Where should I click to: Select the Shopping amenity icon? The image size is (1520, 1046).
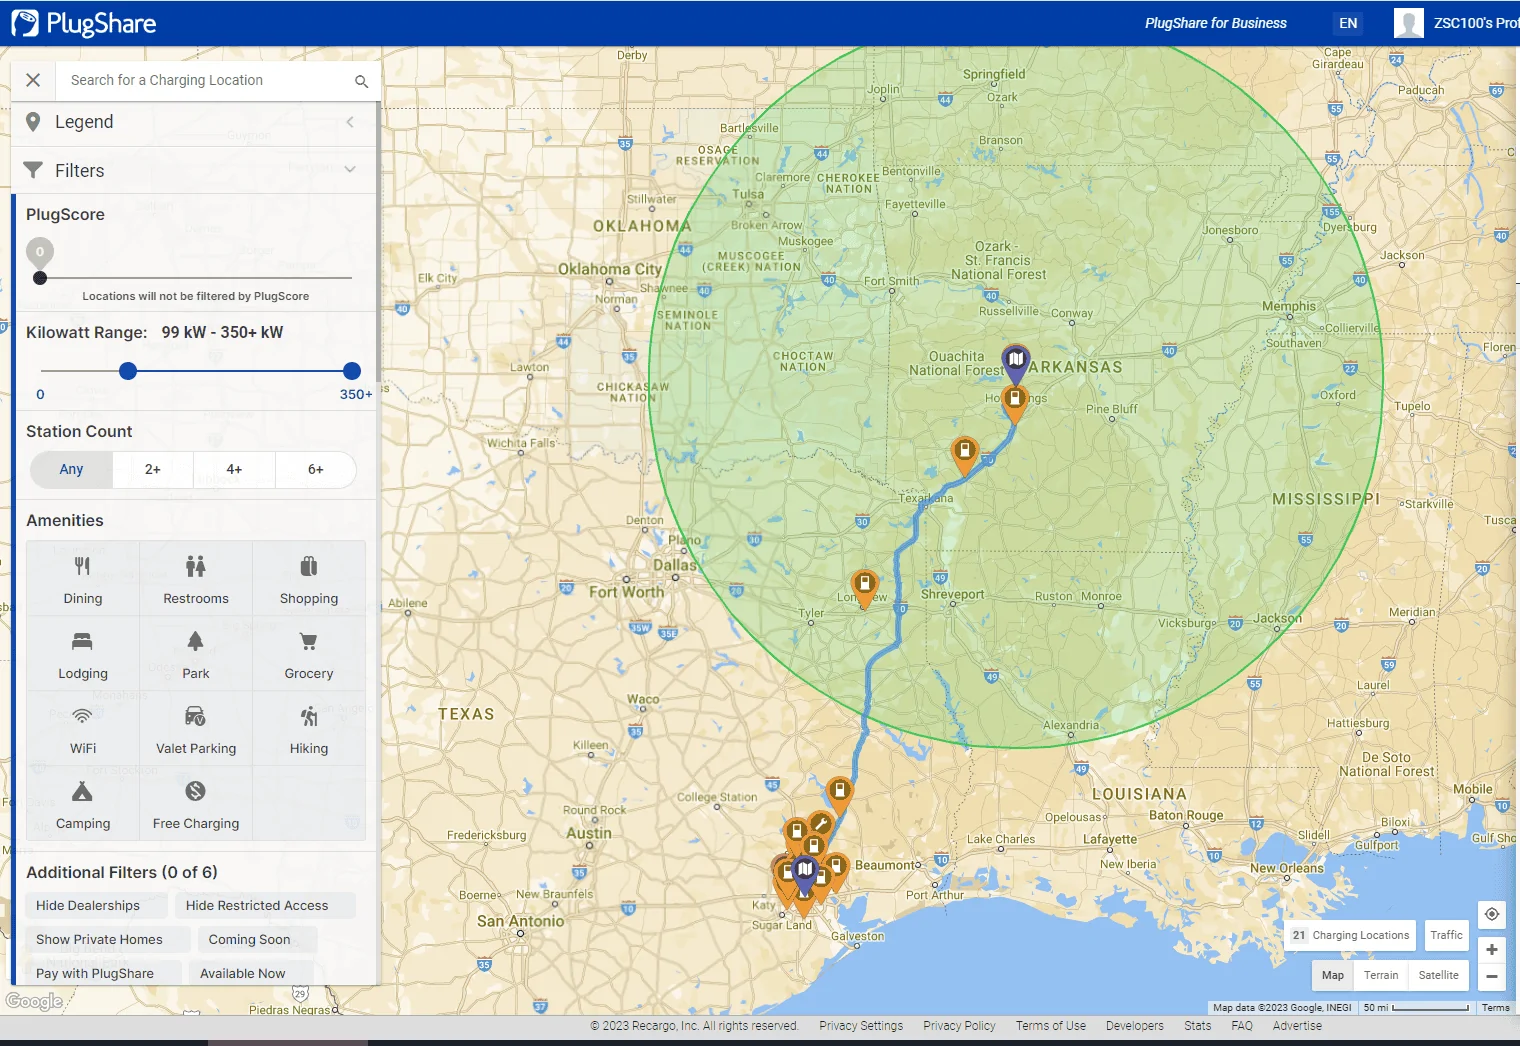pos(309,567)
